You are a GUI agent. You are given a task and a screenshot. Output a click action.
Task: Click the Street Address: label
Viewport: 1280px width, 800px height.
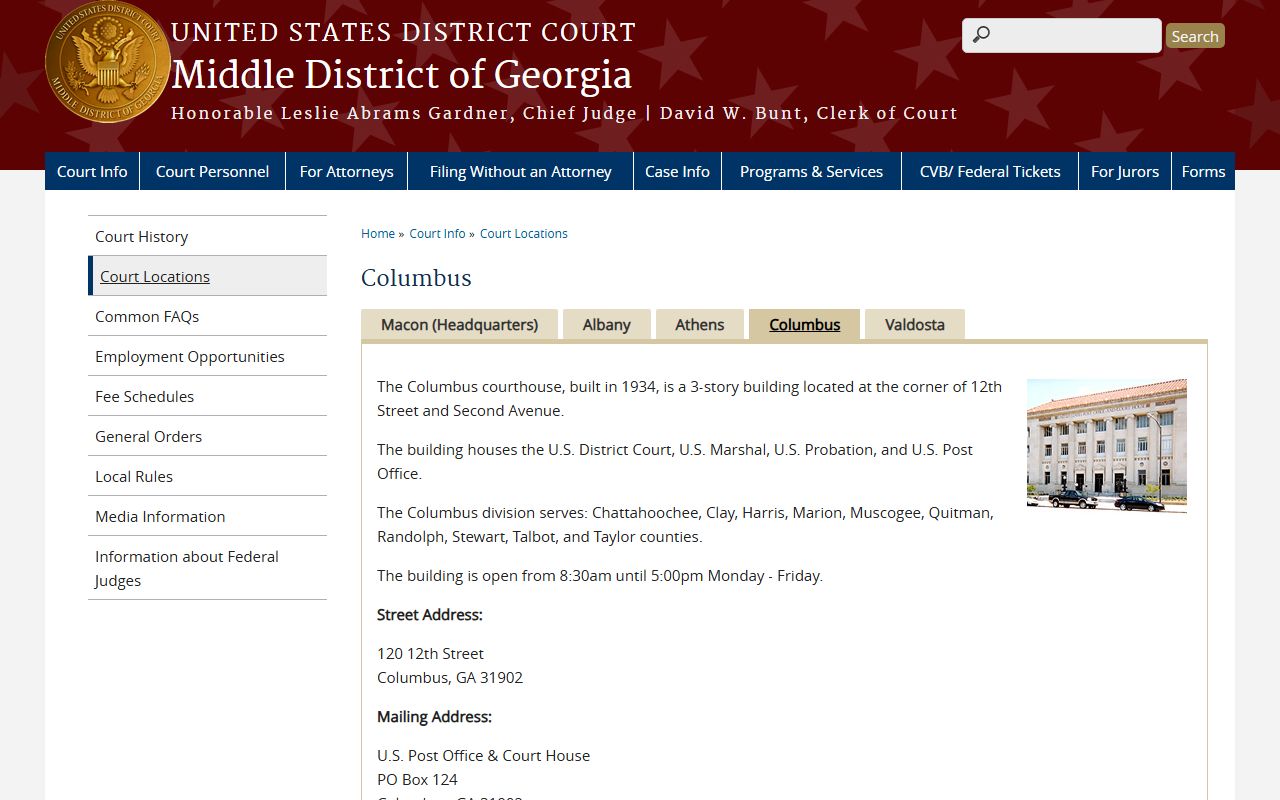[430, 614]
